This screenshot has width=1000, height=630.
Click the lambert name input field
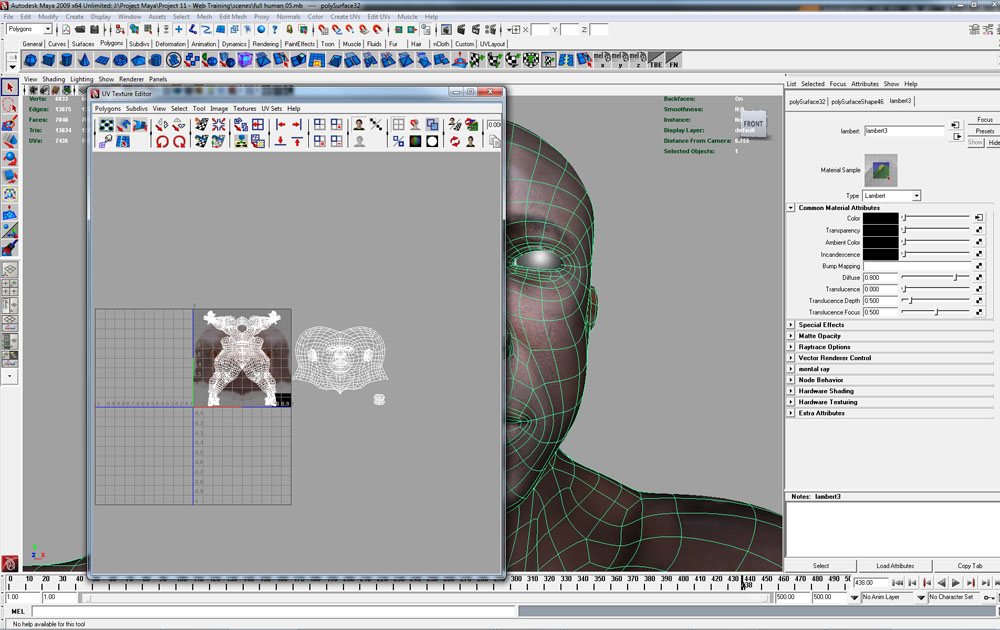click(x=904, y=131)
